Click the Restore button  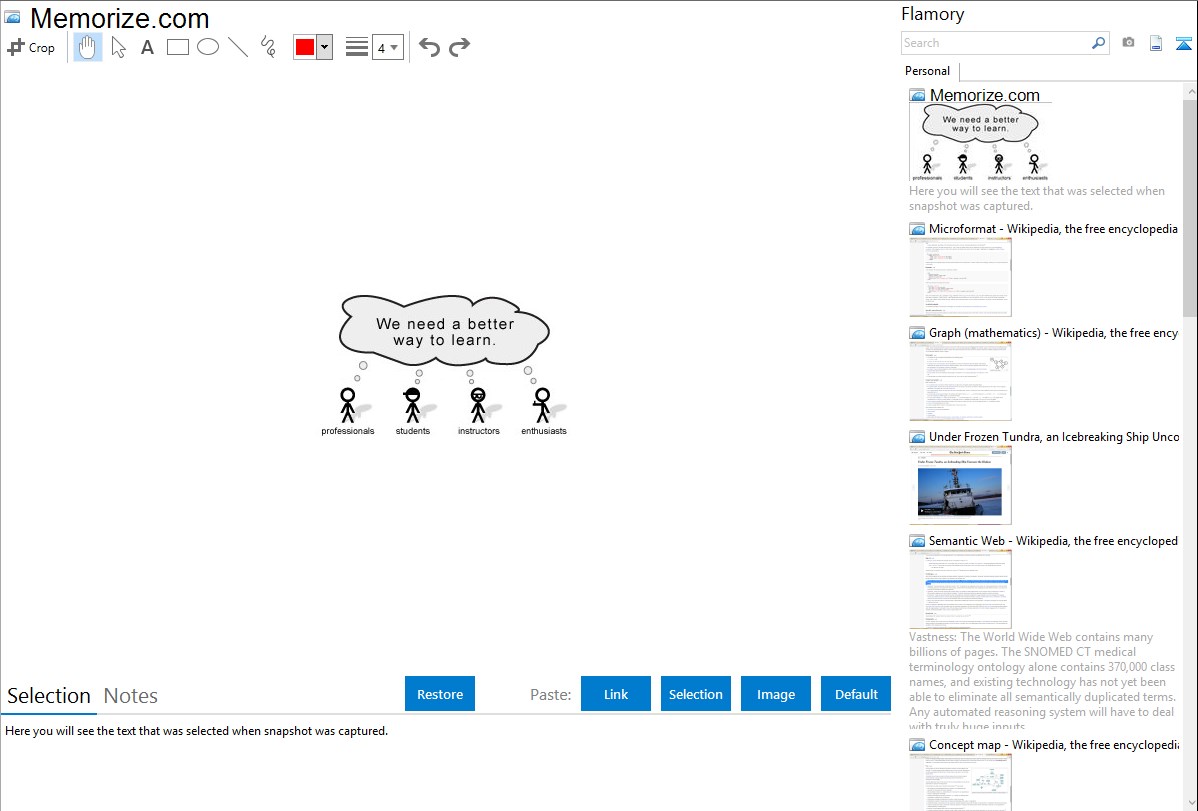(440, 694)
